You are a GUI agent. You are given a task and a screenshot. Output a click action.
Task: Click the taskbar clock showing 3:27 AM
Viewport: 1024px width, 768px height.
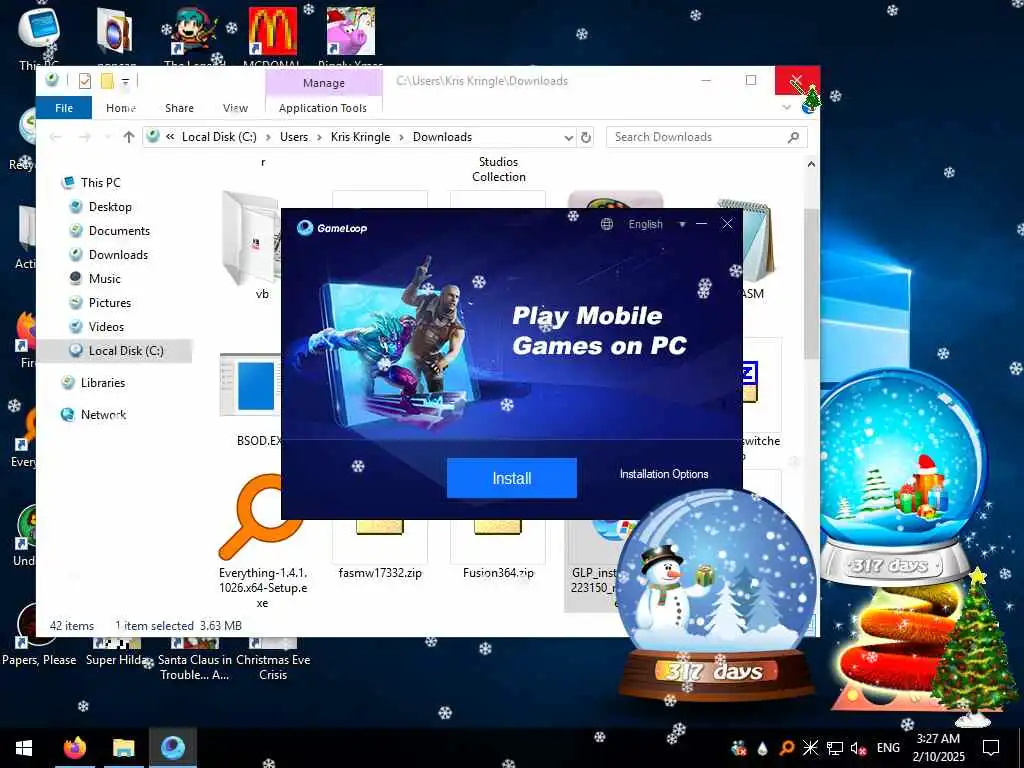(938, 748)
